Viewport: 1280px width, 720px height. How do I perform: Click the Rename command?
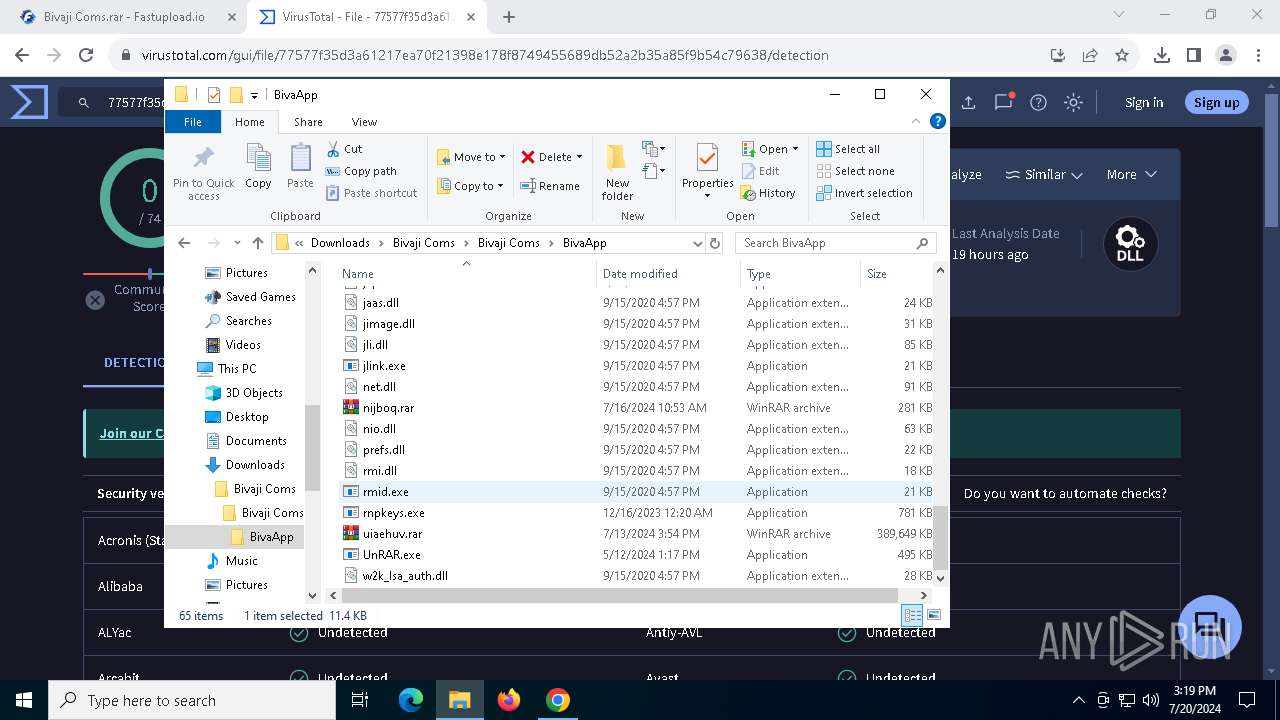550,186
